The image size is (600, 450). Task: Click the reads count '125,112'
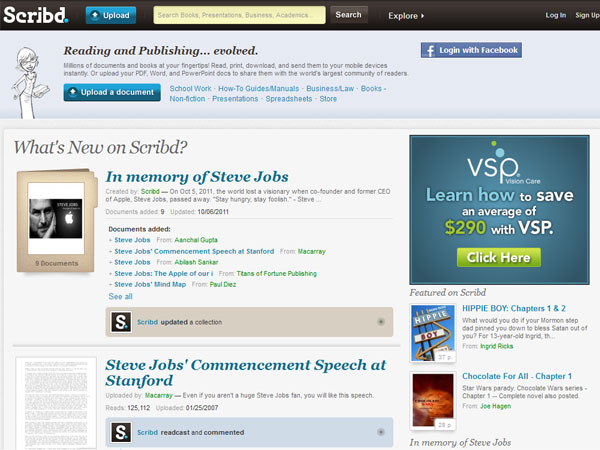click(x=139, y=408)
